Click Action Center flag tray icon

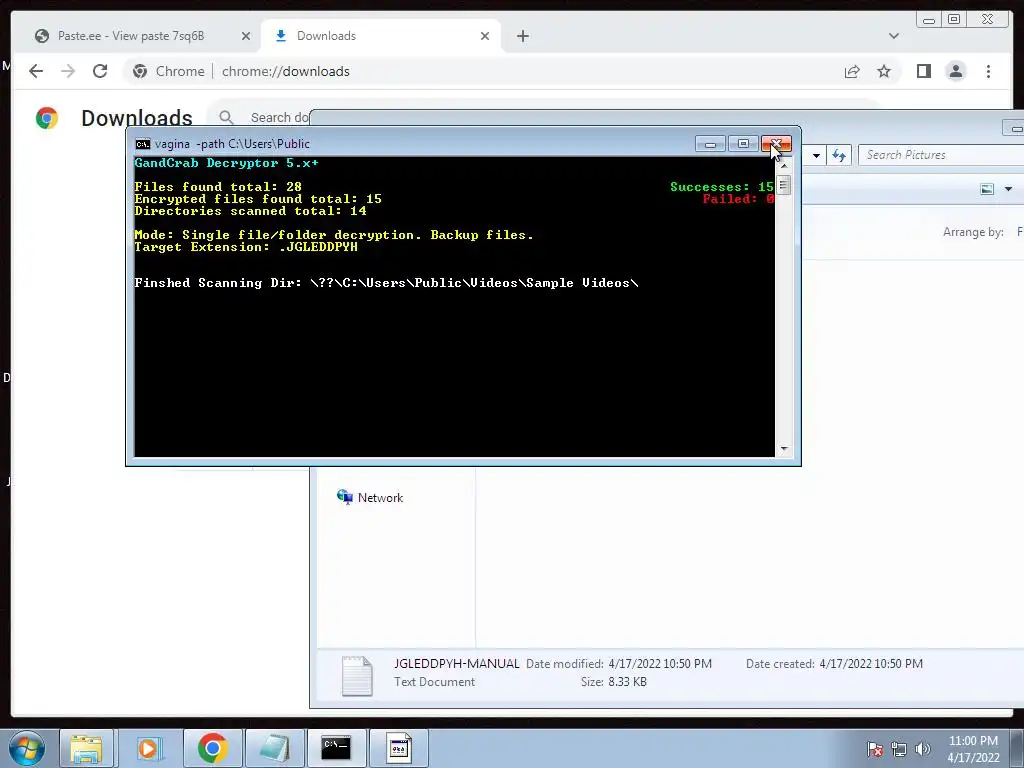click(875, 750)
